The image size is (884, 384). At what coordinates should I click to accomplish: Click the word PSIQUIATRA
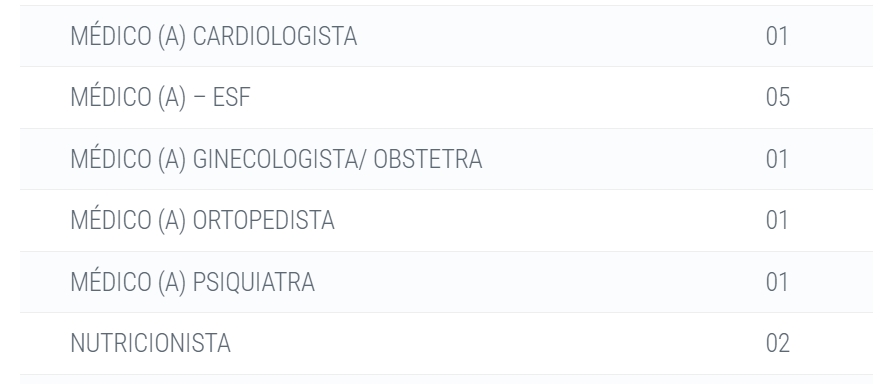(x=254, y=282)
